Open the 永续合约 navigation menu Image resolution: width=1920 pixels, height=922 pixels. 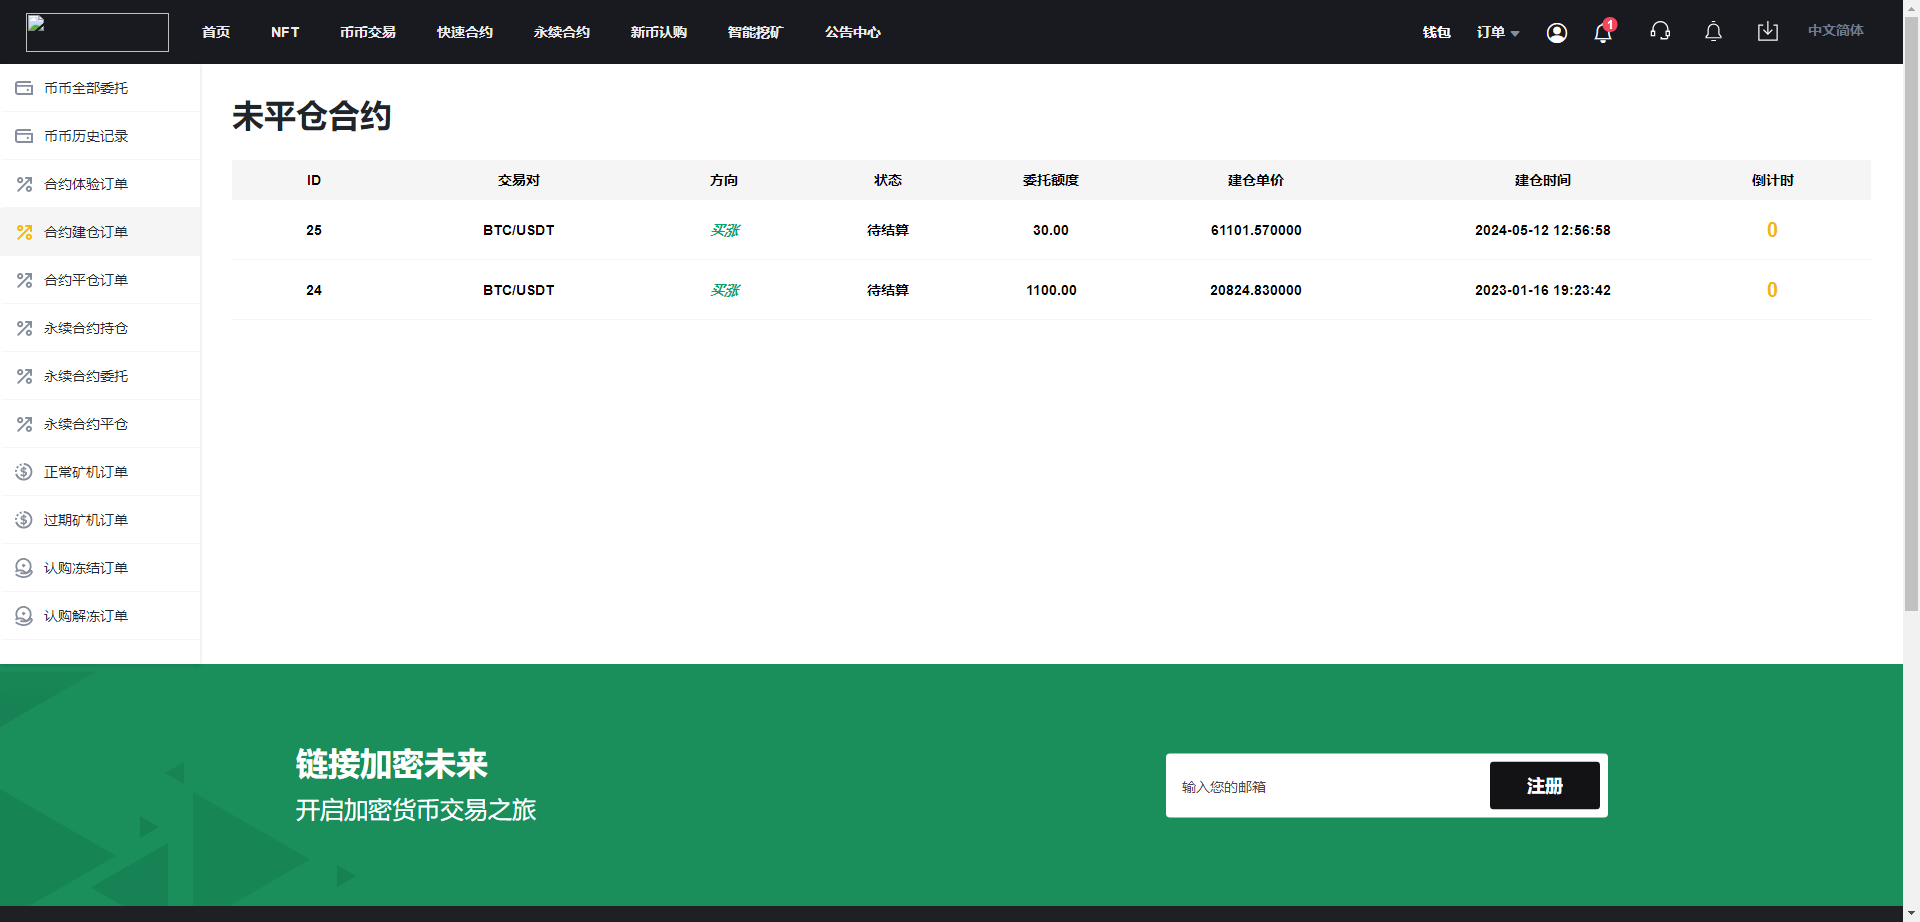coord(561,32)
